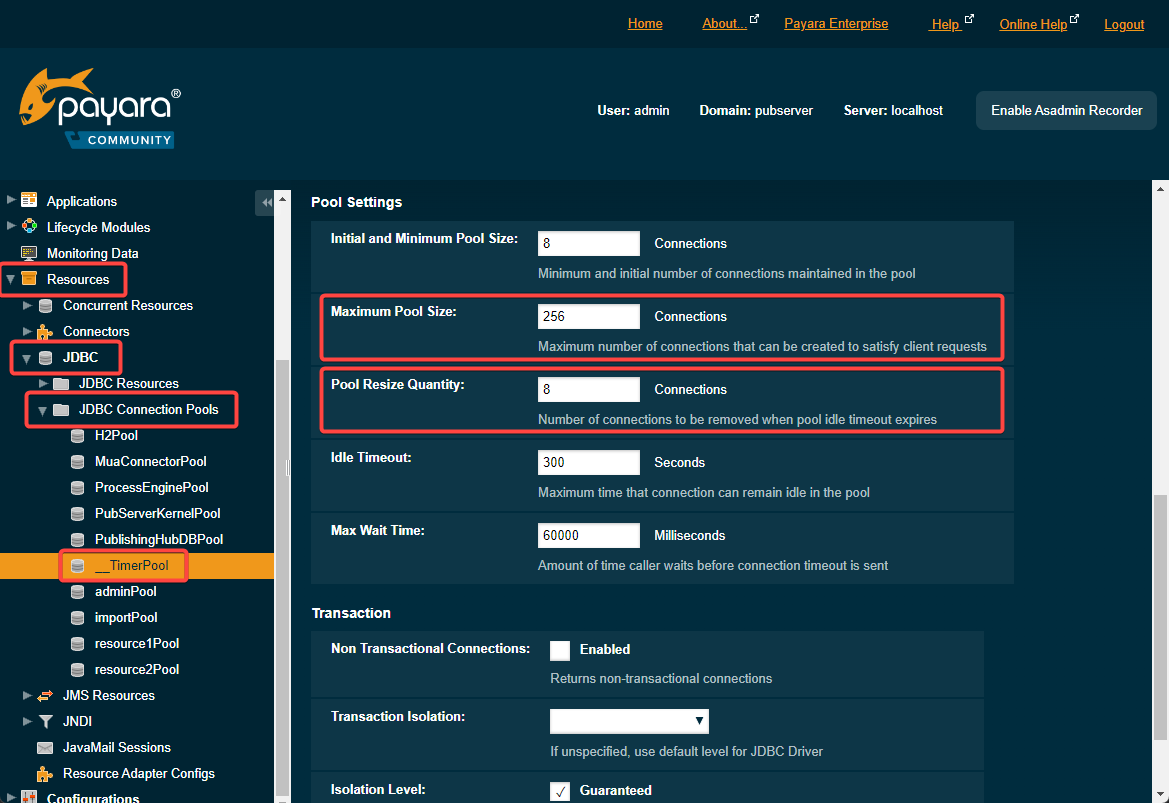The image size is (1169, 803).
Task: Expand the Concurrent Resources node
Action: 27,305
